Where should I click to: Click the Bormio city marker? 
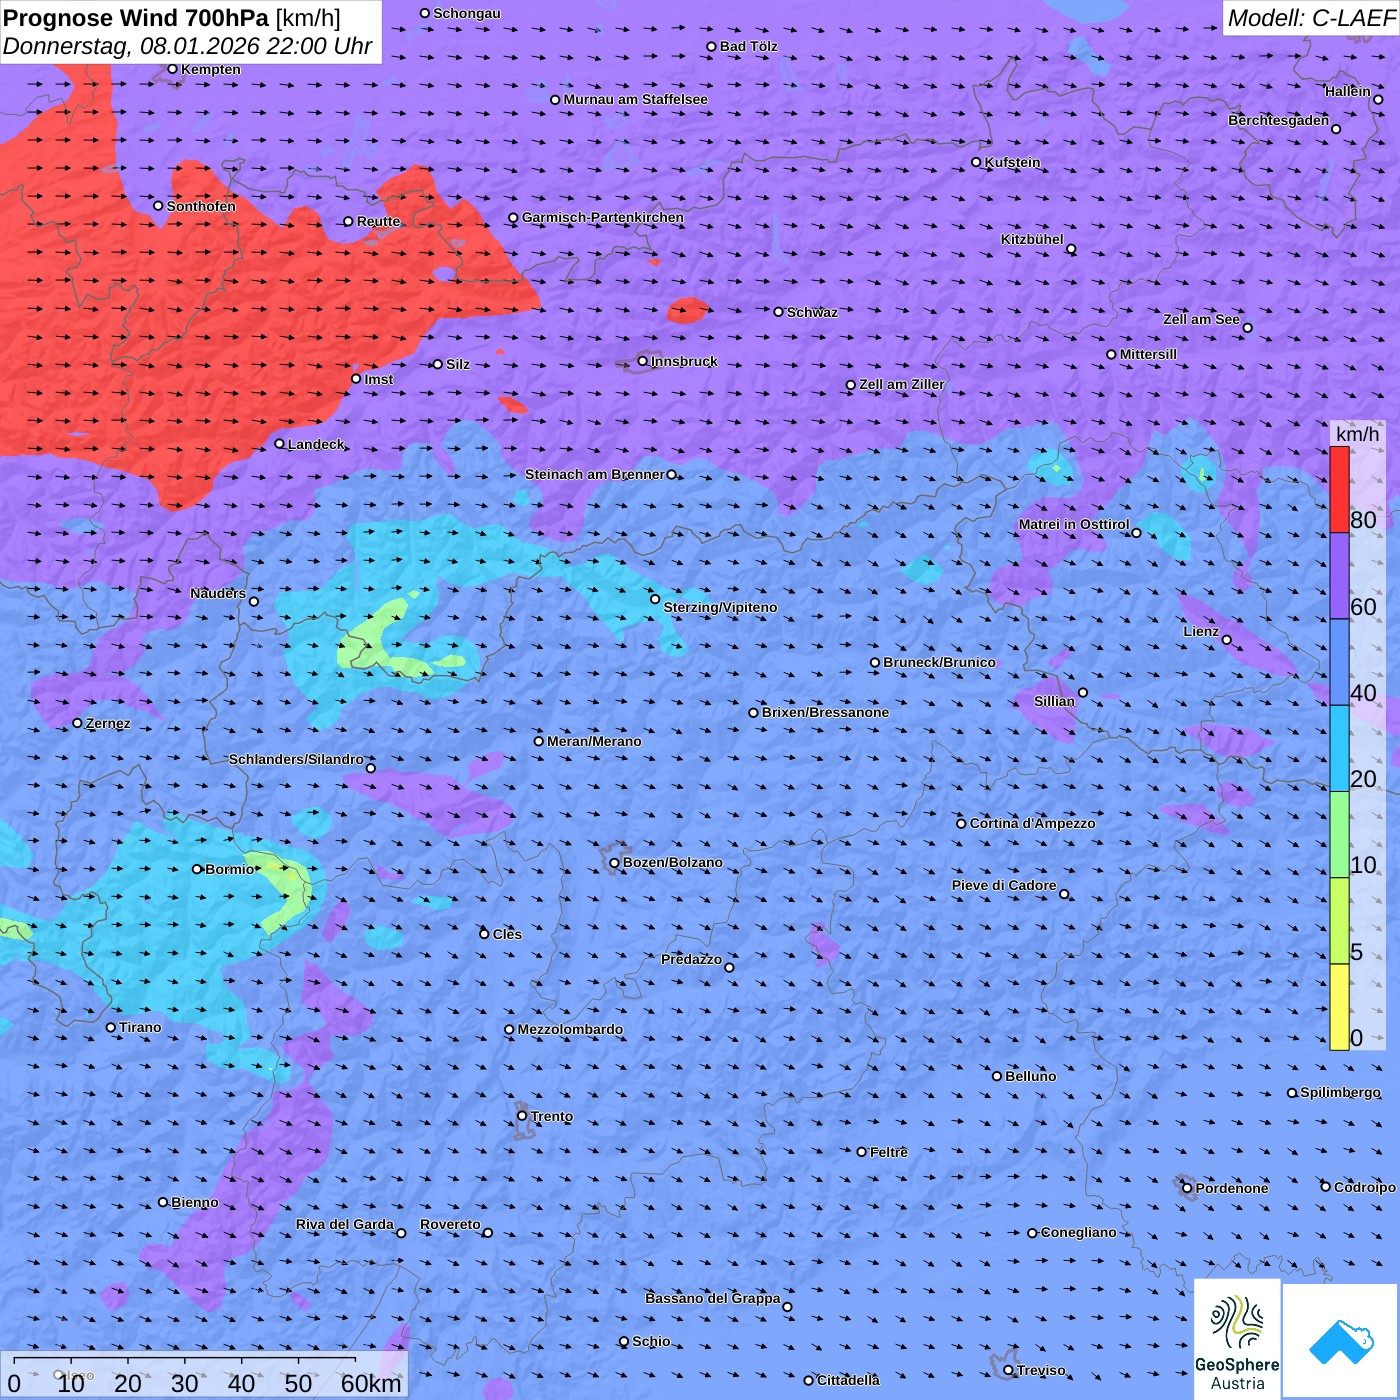point(197,869)
